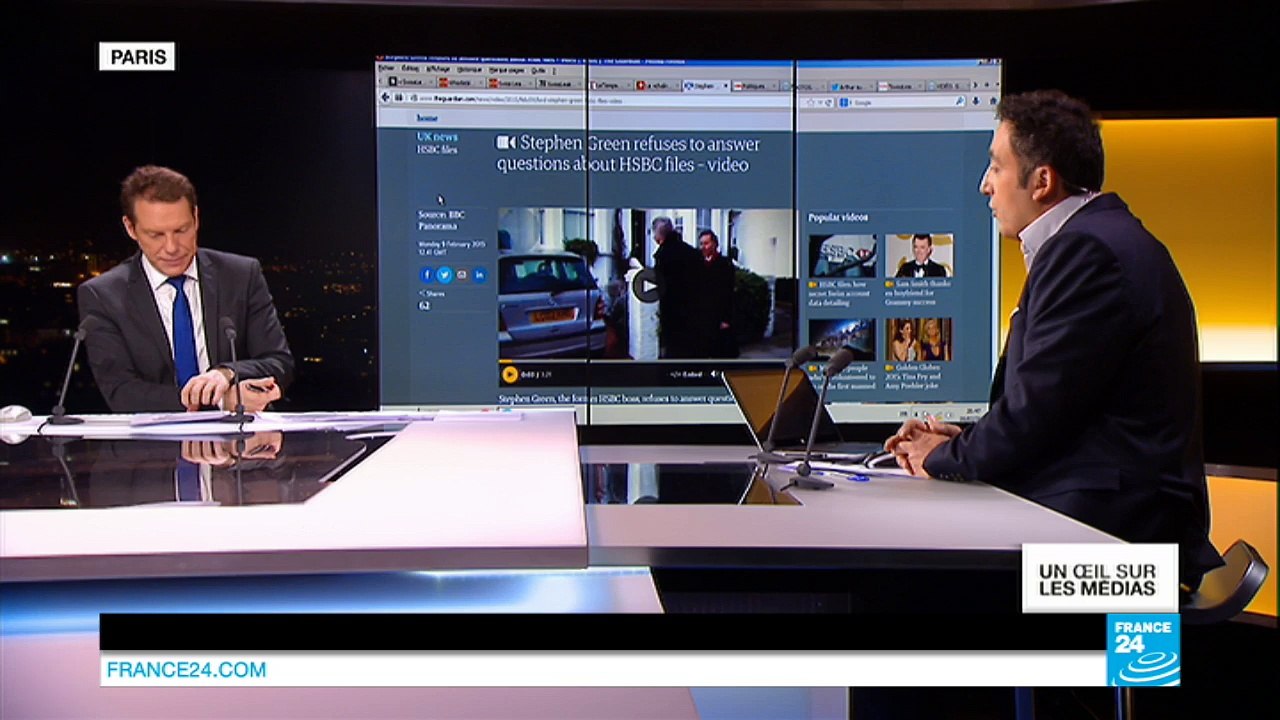
Task: Click the video camera icon beside the headline
Action: click(x=506, y=142)
